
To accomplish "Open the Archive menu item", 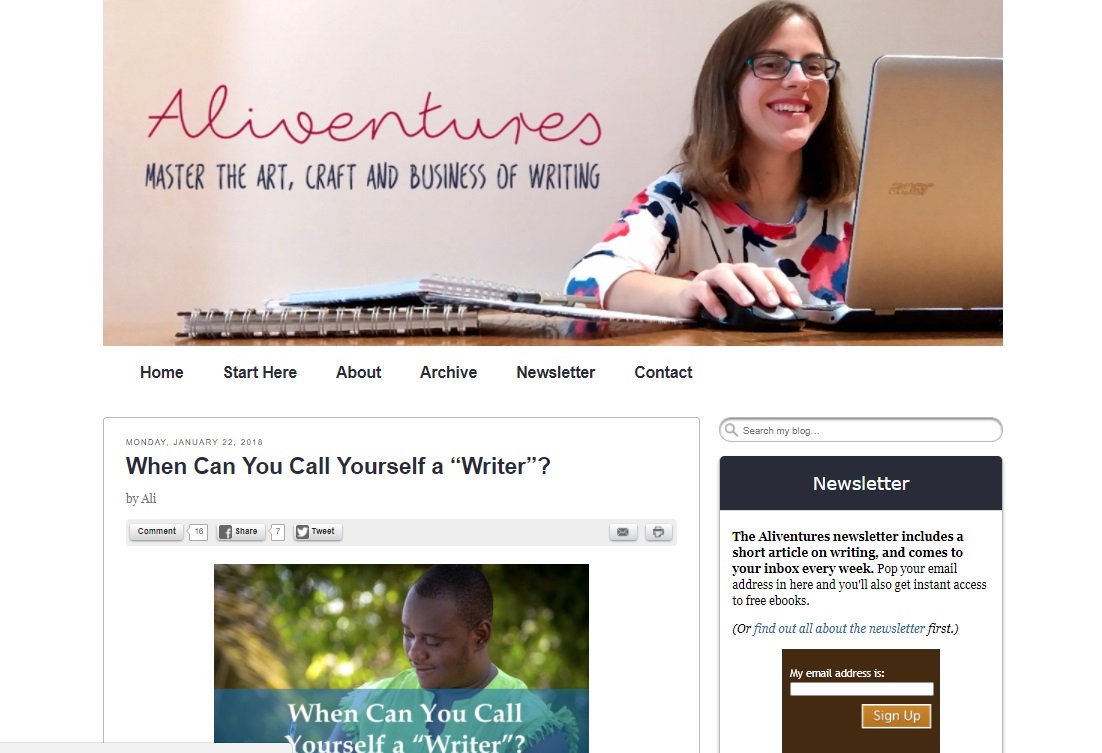I will coord(448,373).
